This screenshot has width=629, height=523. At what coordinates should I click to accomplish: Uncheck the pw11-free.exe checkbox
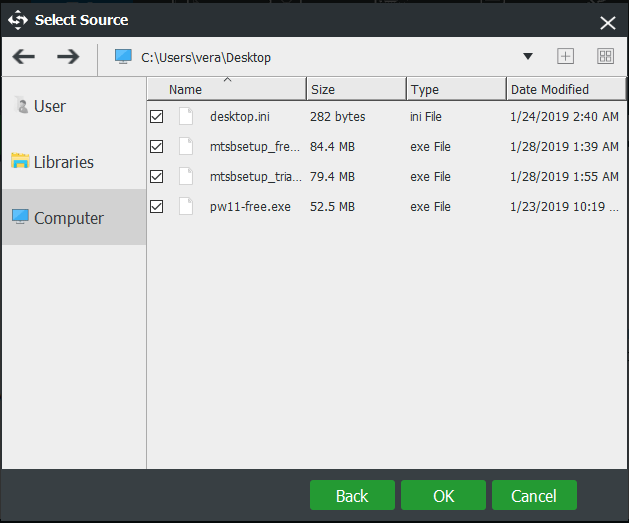(x=156, y=207)
